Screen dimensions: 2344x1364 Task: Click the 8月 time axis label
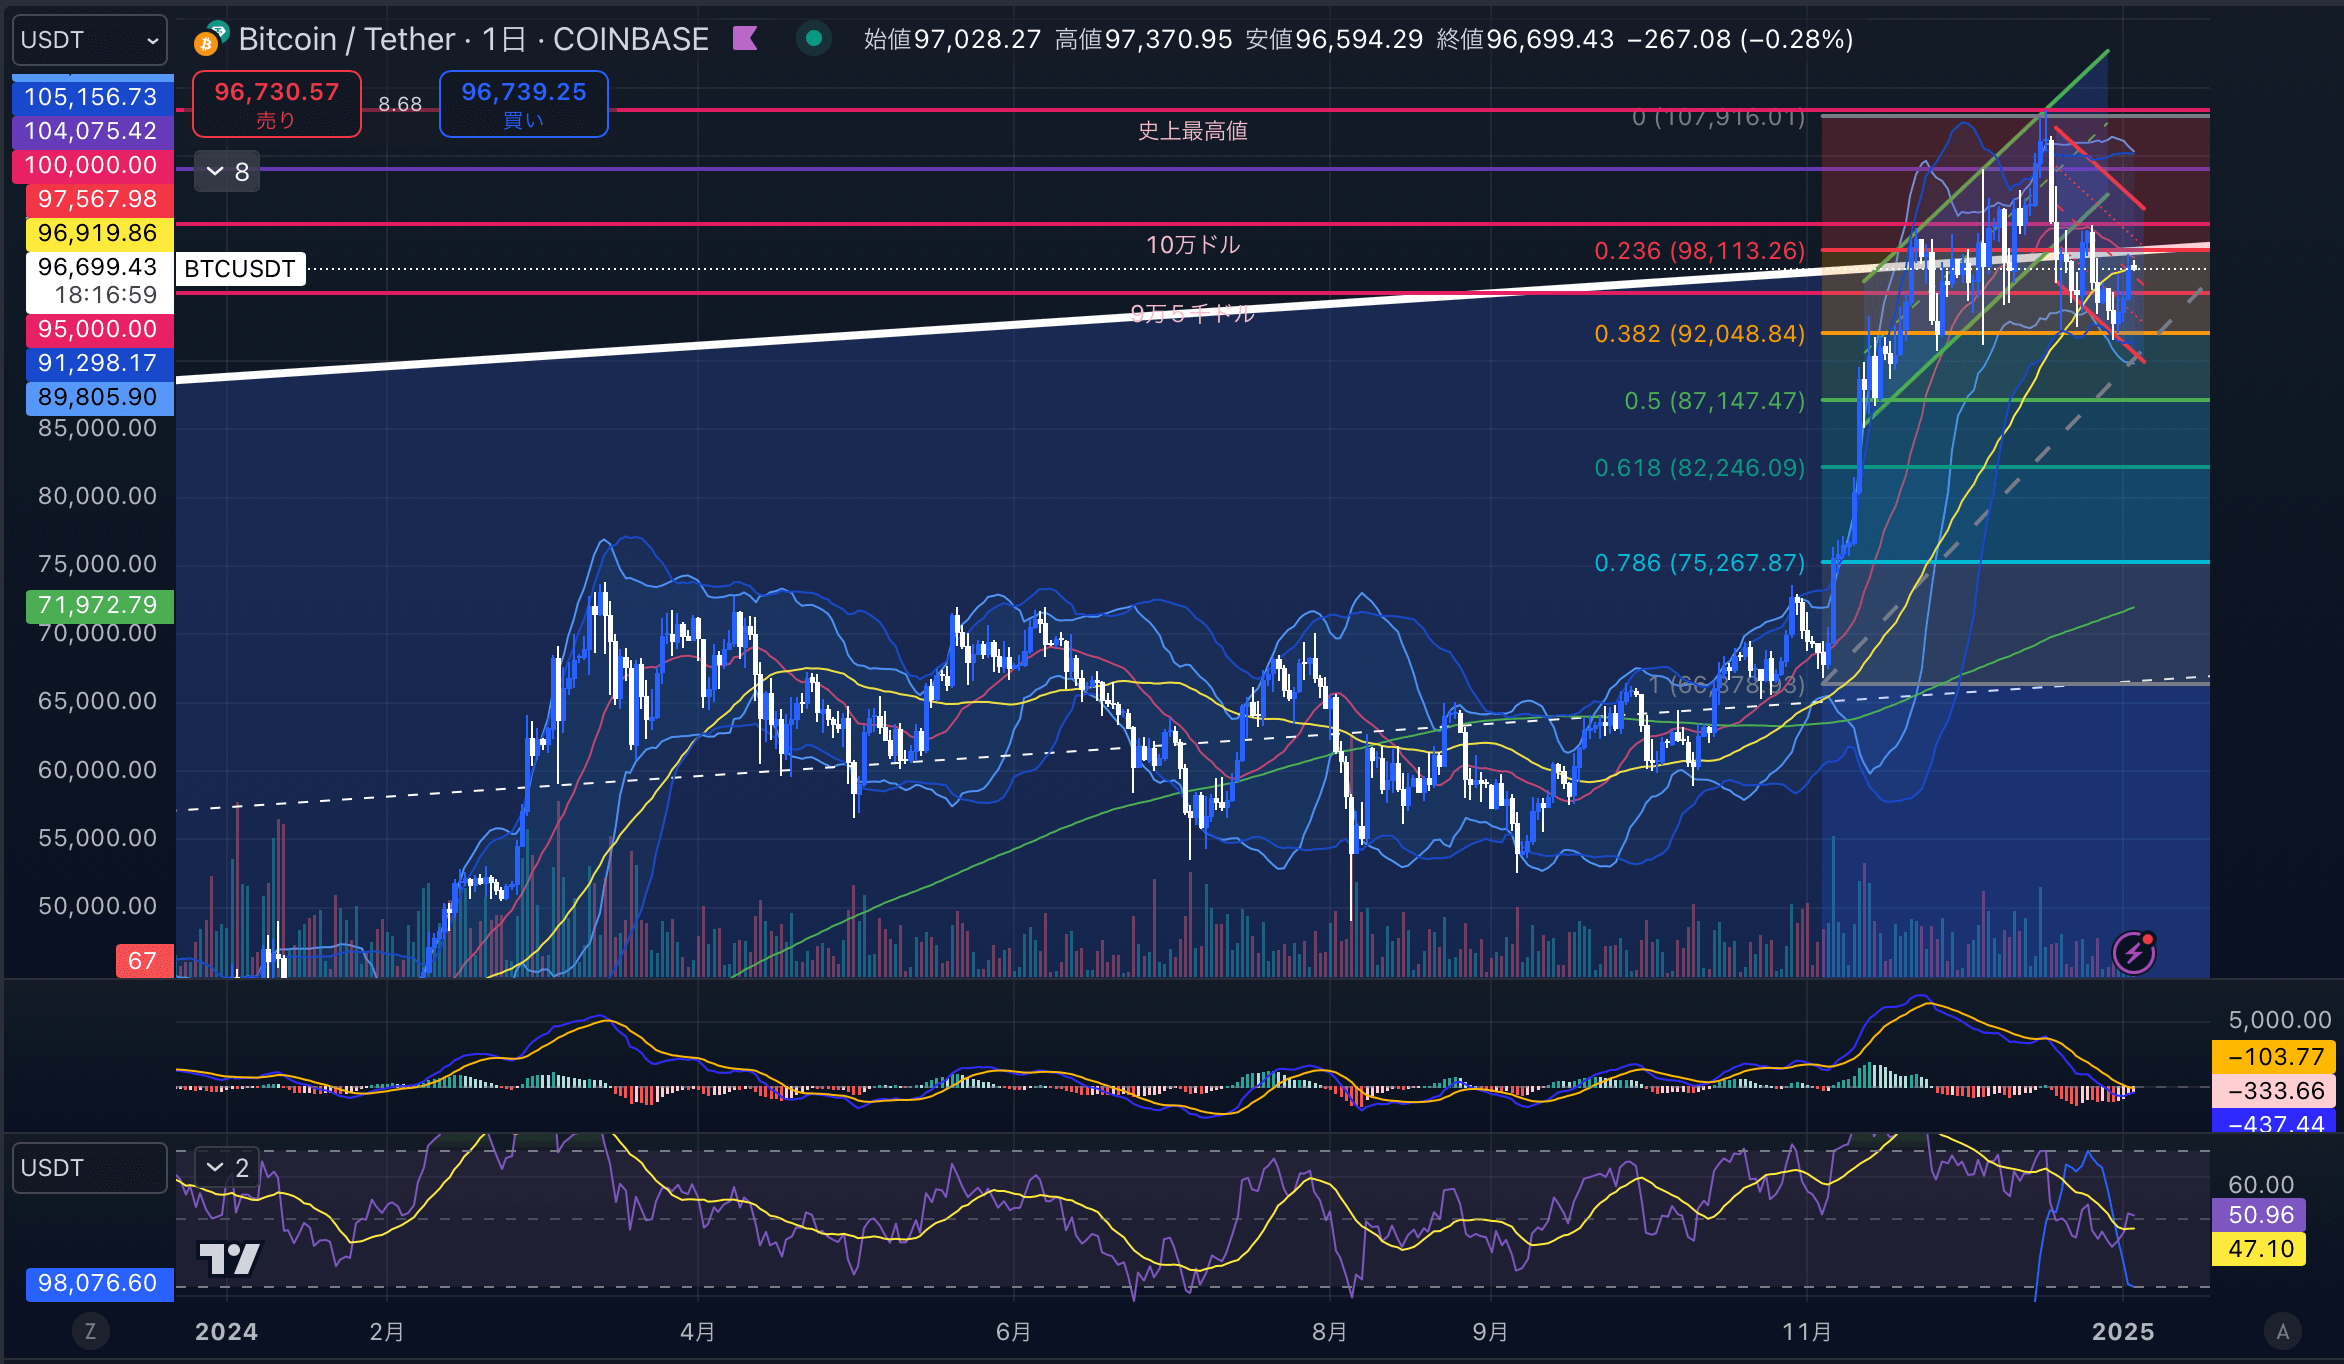tap(1329, 1332)
